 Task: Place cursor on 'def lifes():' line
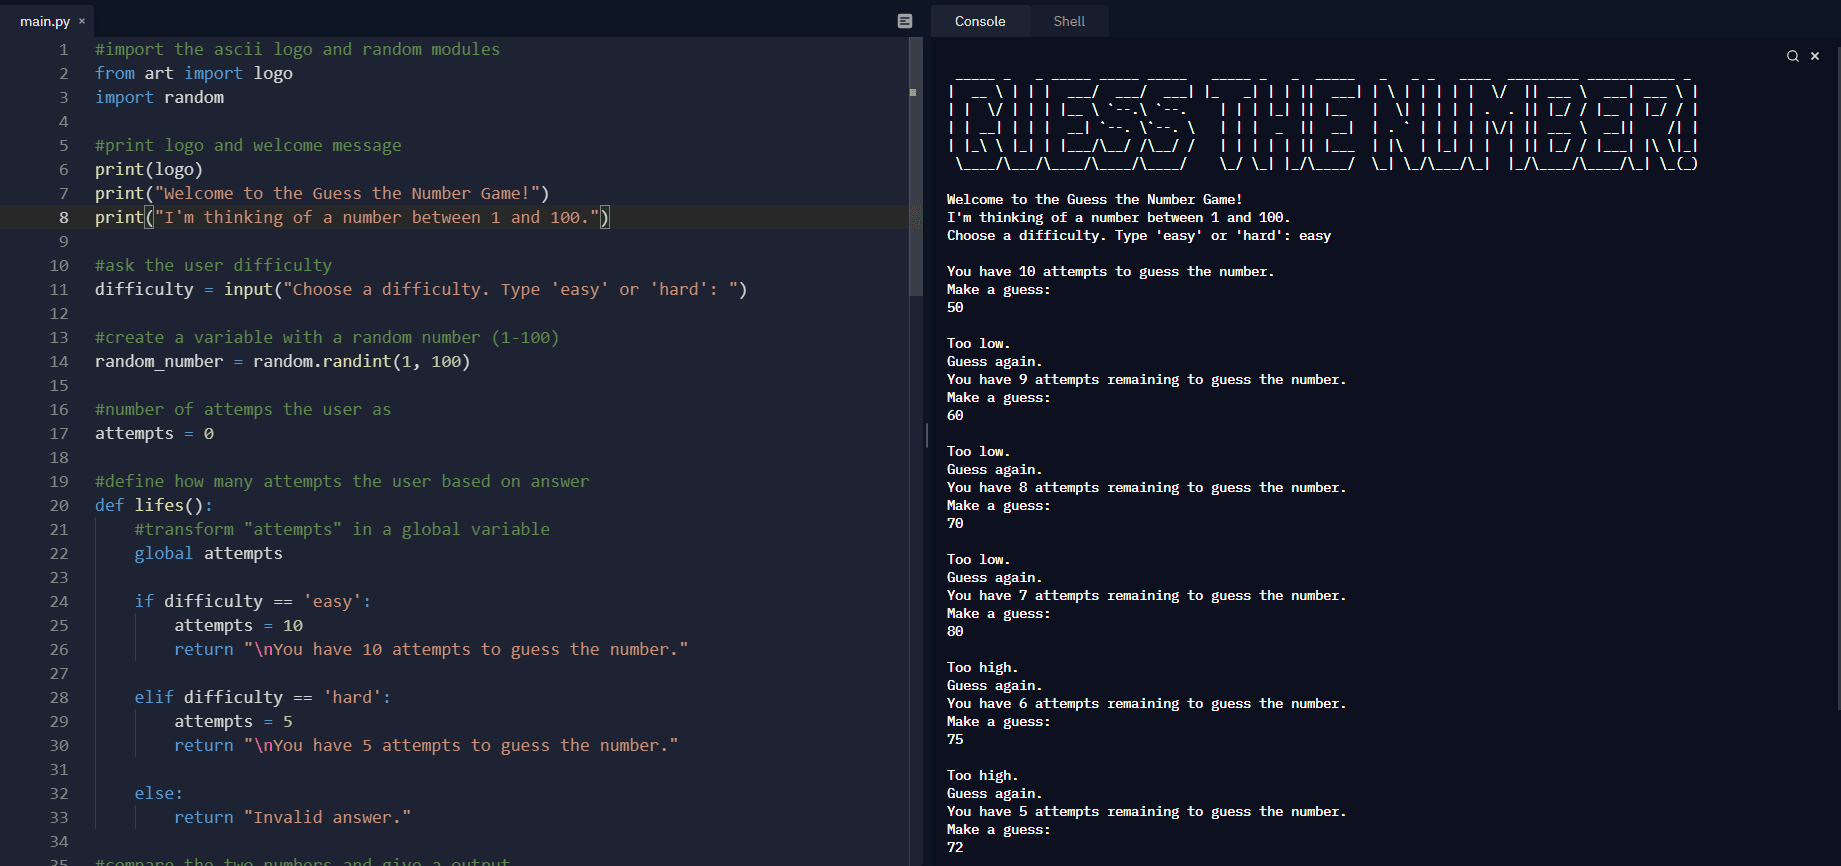[154, 505]
